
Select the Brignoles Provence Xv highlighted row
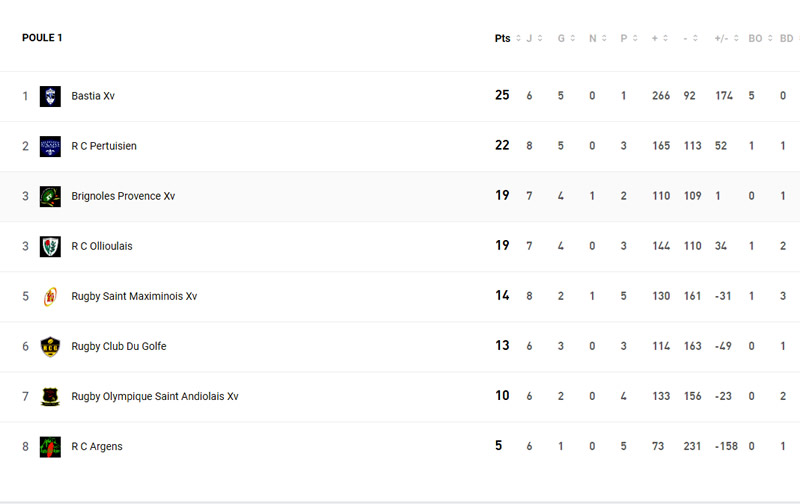[400, 196]
